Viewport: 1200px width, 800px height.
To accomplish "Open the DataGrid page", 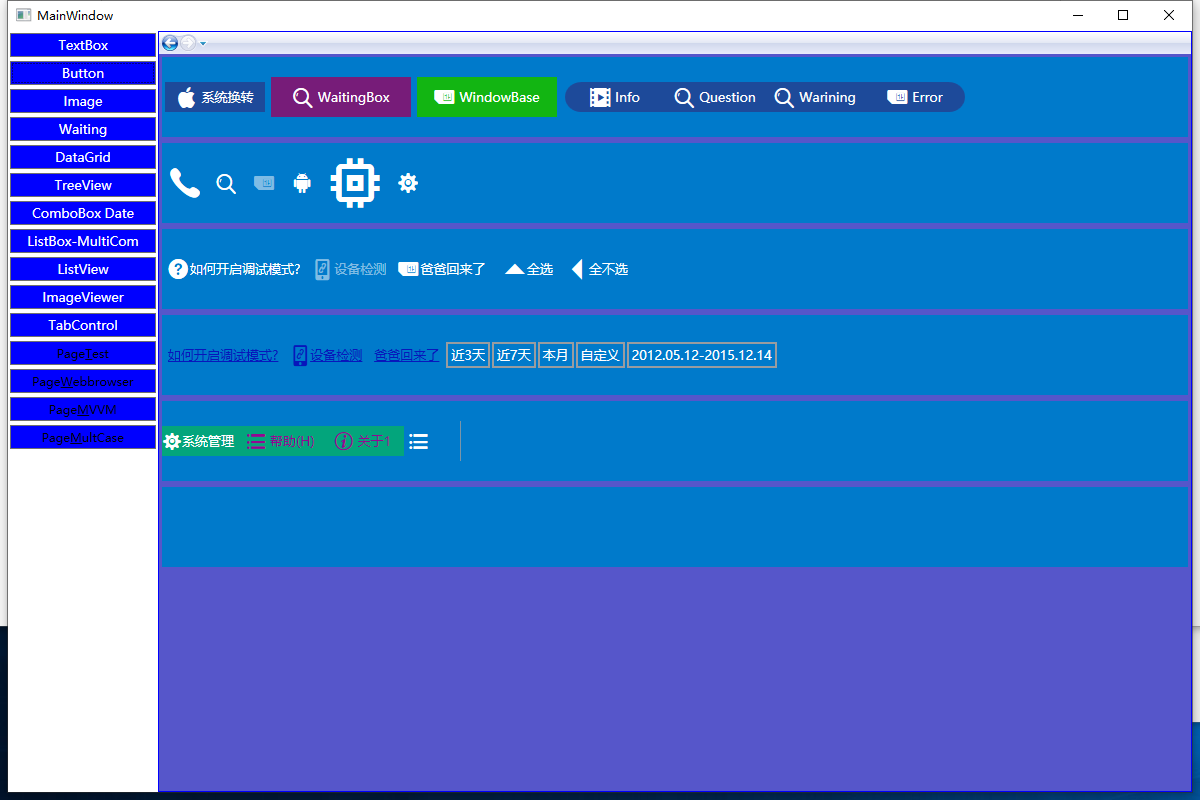I will coord(83,157).
